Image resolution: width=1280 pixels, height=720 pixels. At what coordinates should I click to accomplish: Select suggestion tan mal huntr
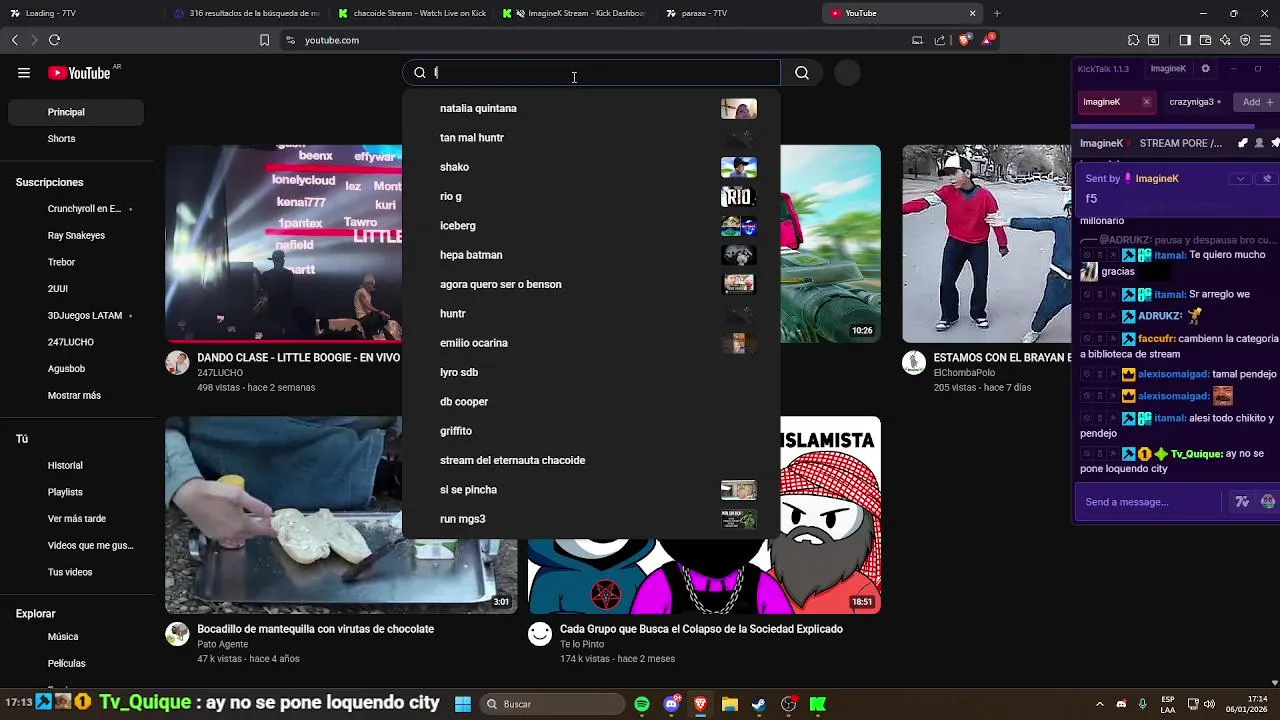[x=590, y=138]
